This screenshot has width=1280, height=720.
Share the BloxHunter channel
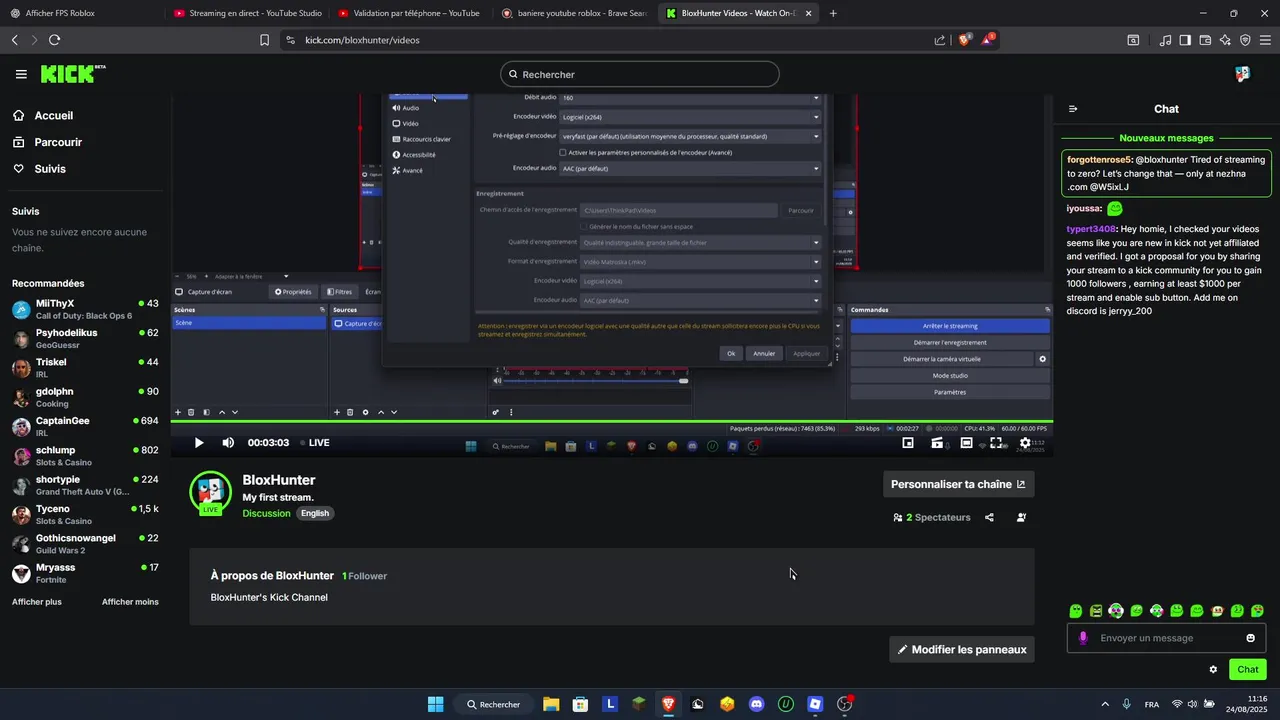tap(989, 517)
